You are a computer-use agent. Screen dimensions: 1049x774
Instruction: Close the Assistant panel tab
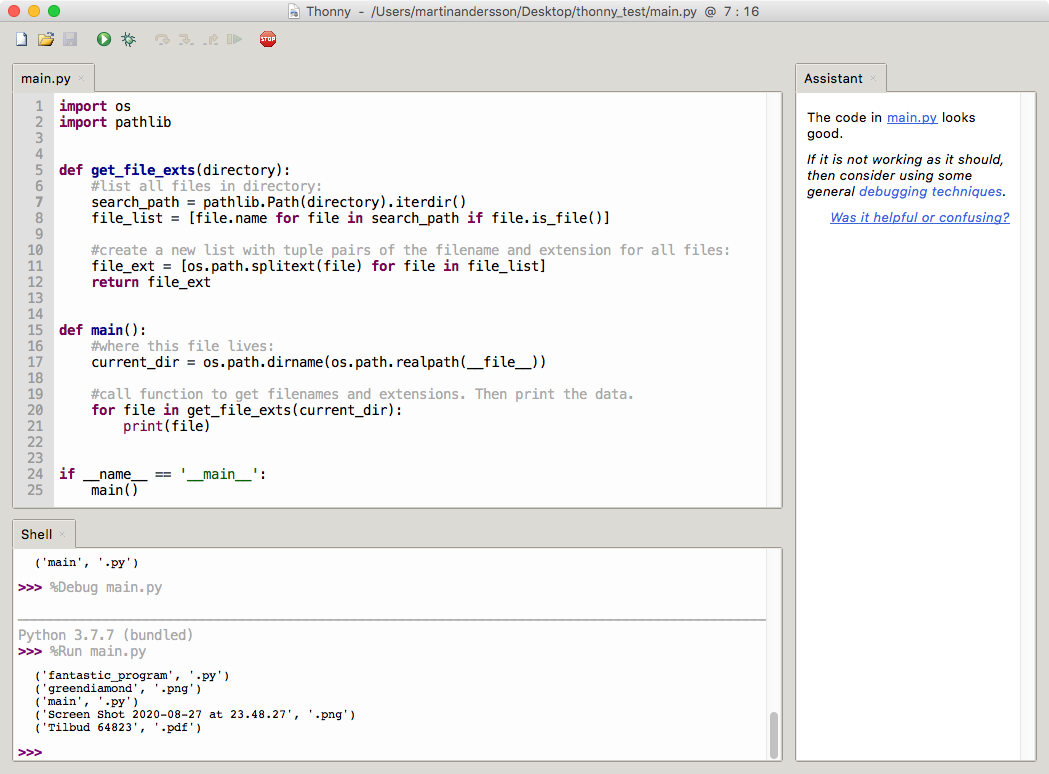873,79
